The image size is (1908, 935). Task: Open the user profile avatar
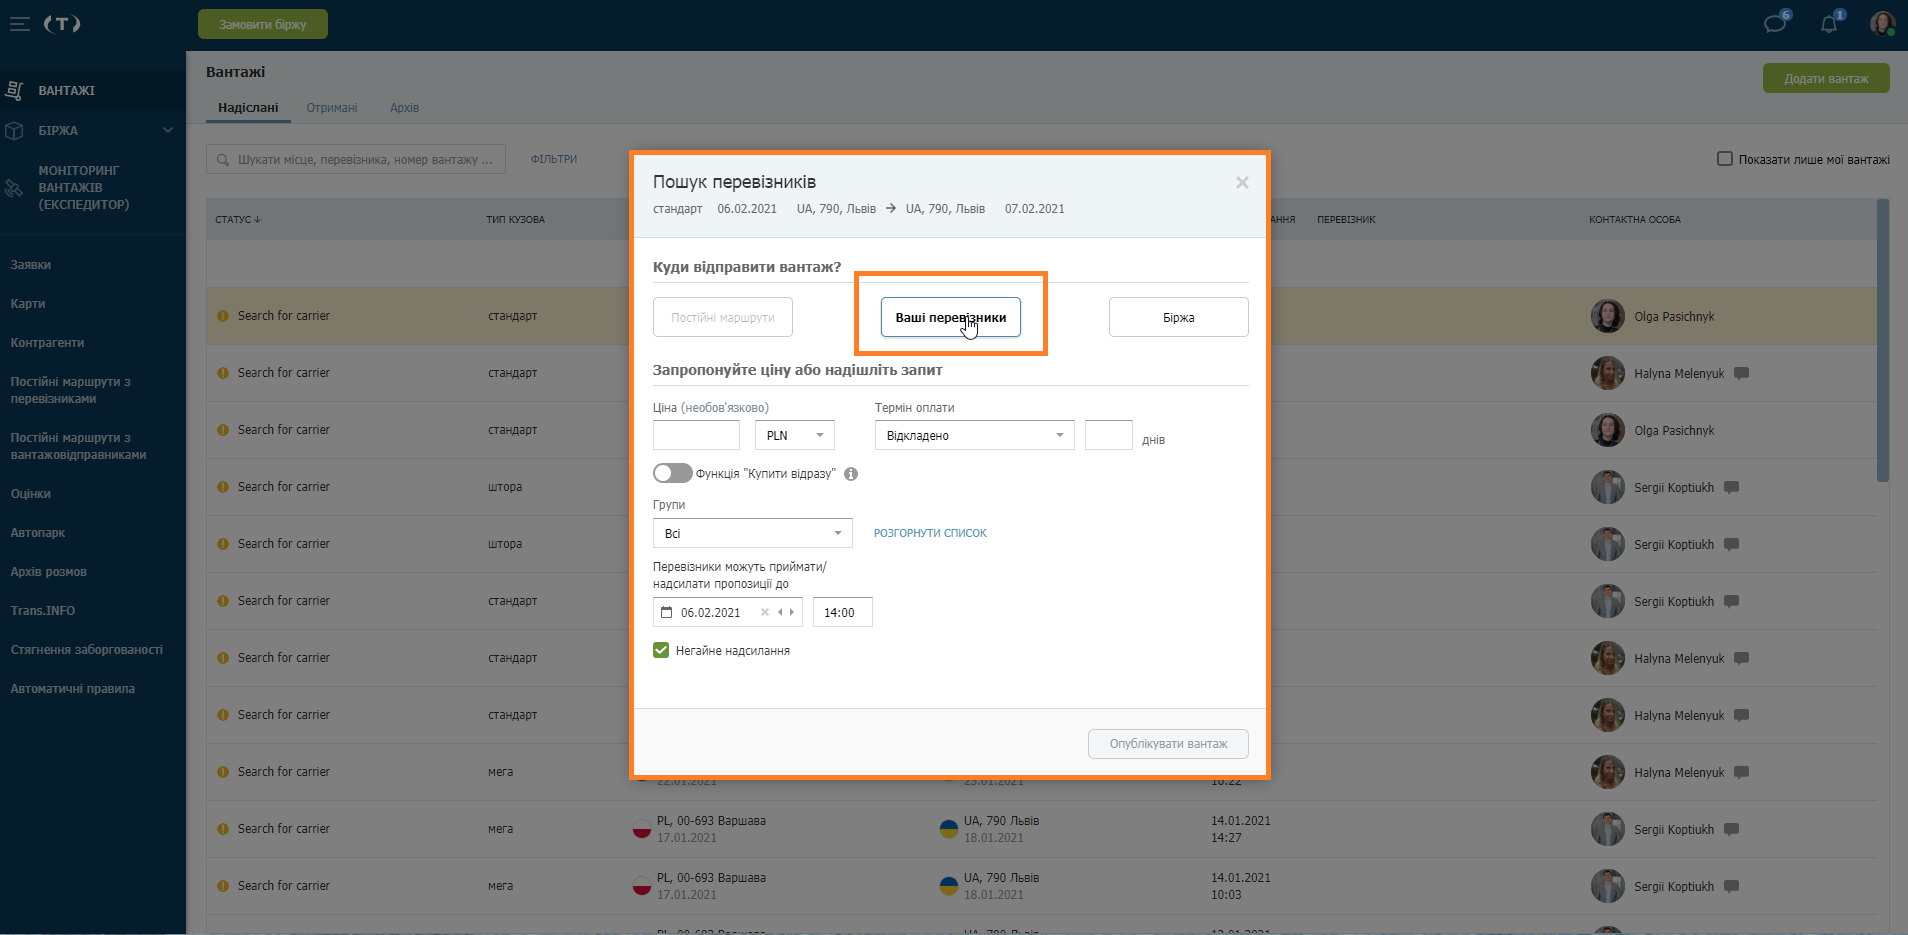1882,24
